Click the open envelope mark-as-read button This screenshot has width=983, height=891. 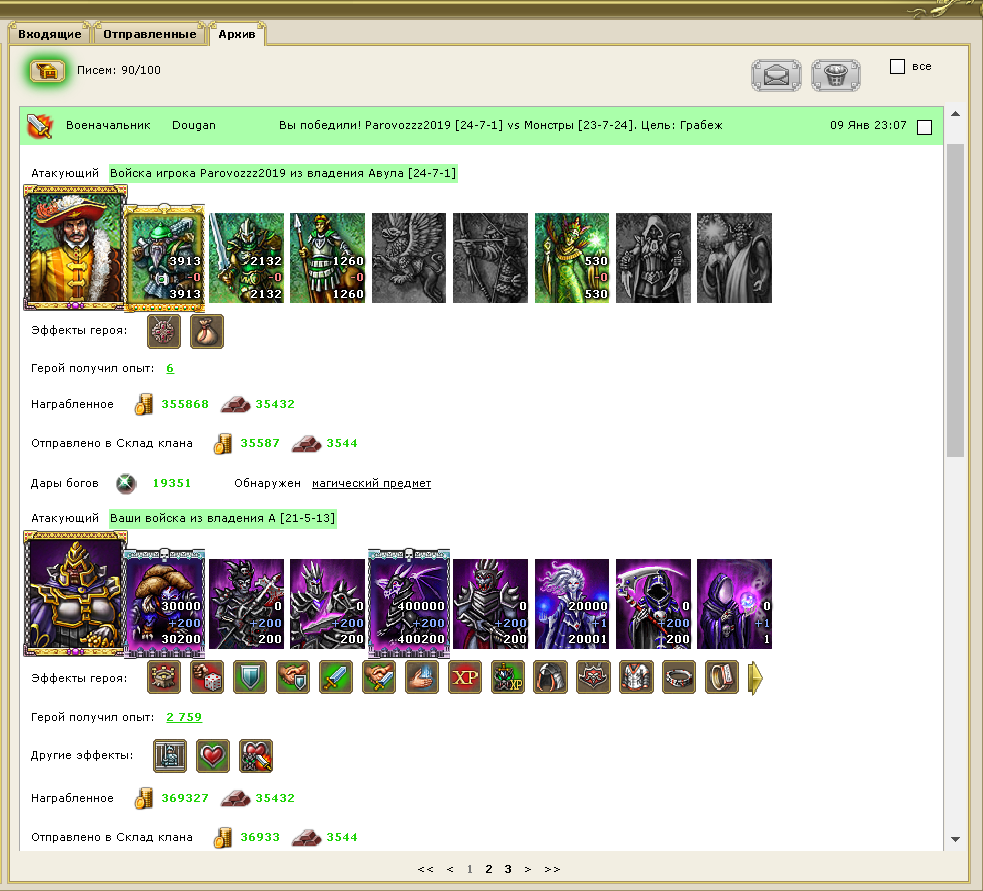(776, 76)
